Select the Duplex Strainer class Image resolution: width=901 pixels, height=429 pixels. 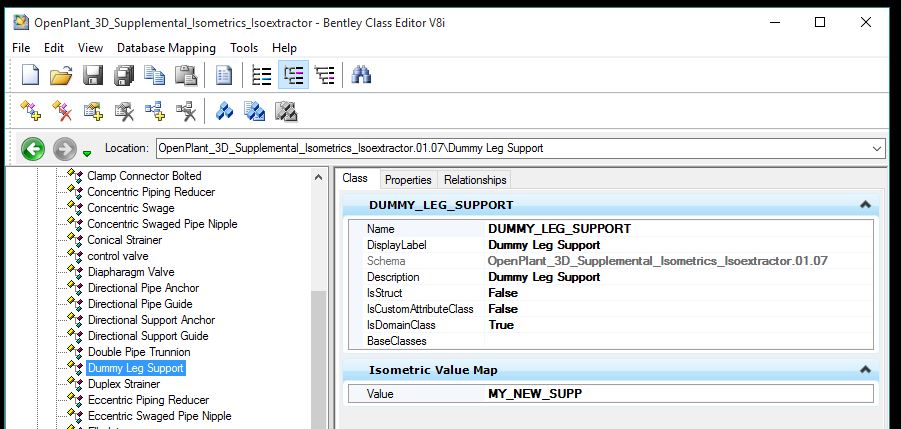click(124, 384)
